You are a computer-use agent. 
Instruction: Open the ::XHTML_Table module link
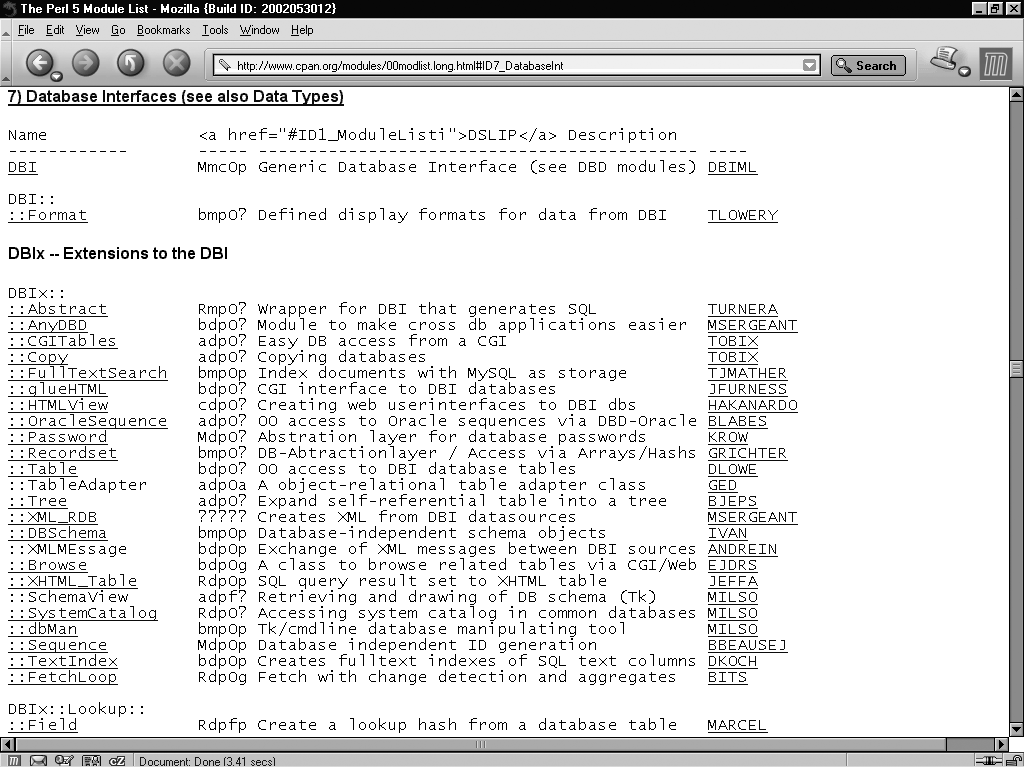pos(72,581)
